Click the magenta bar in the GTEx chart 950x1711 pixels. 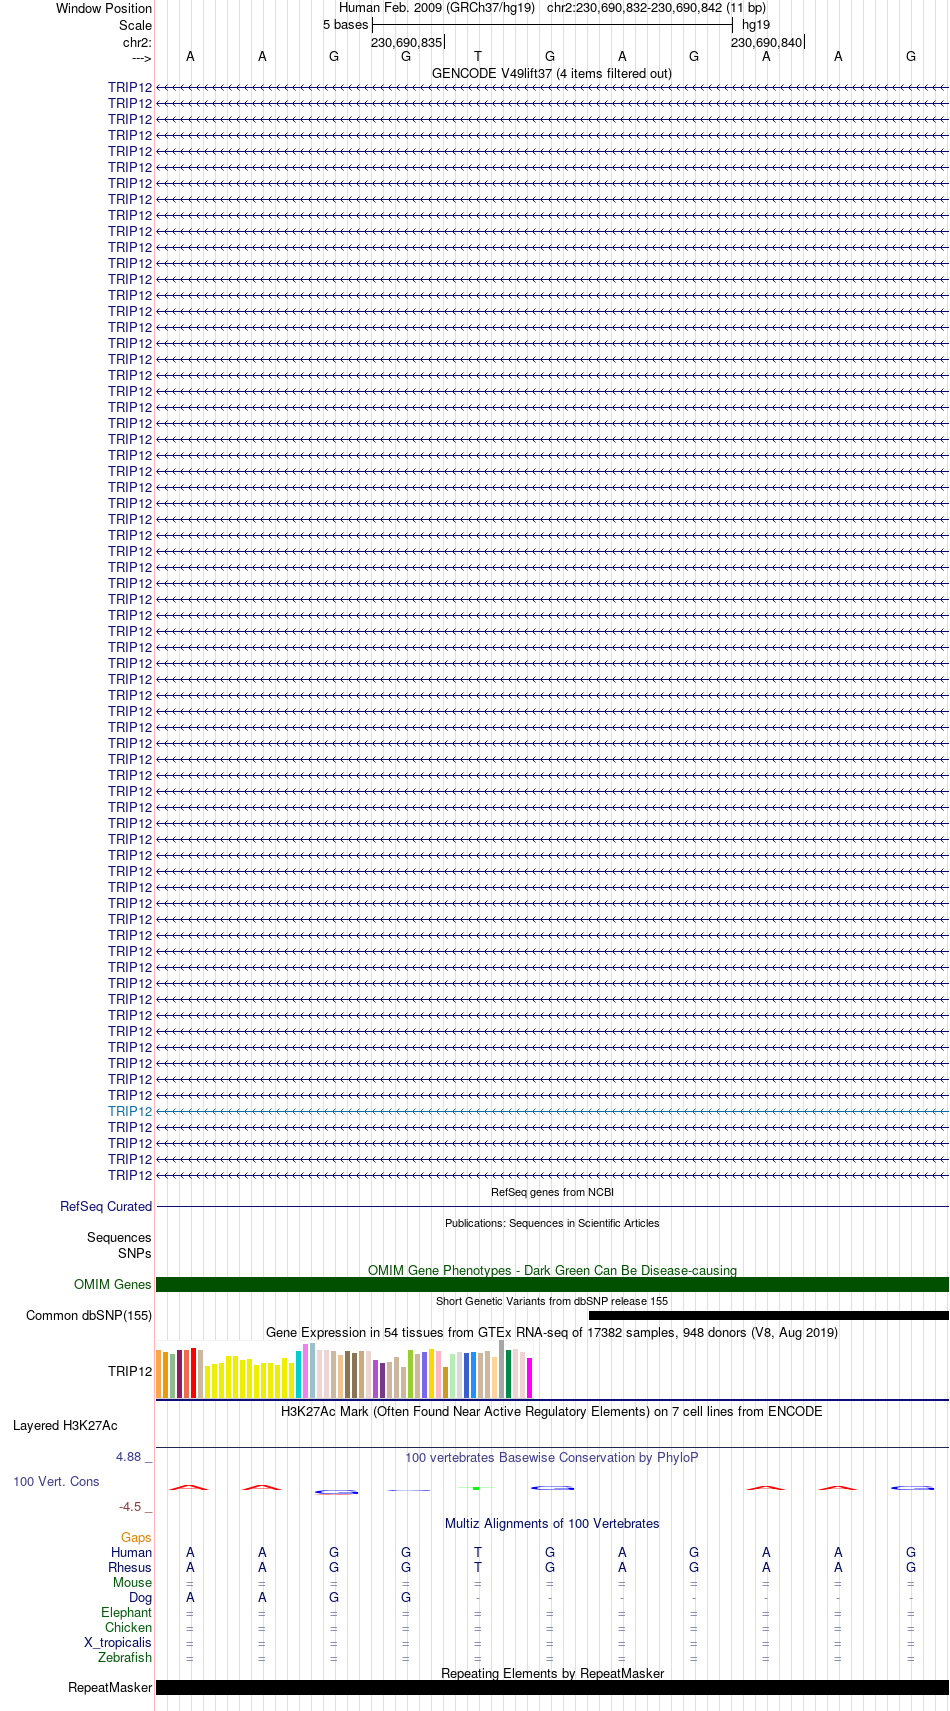click(530, 1378)
